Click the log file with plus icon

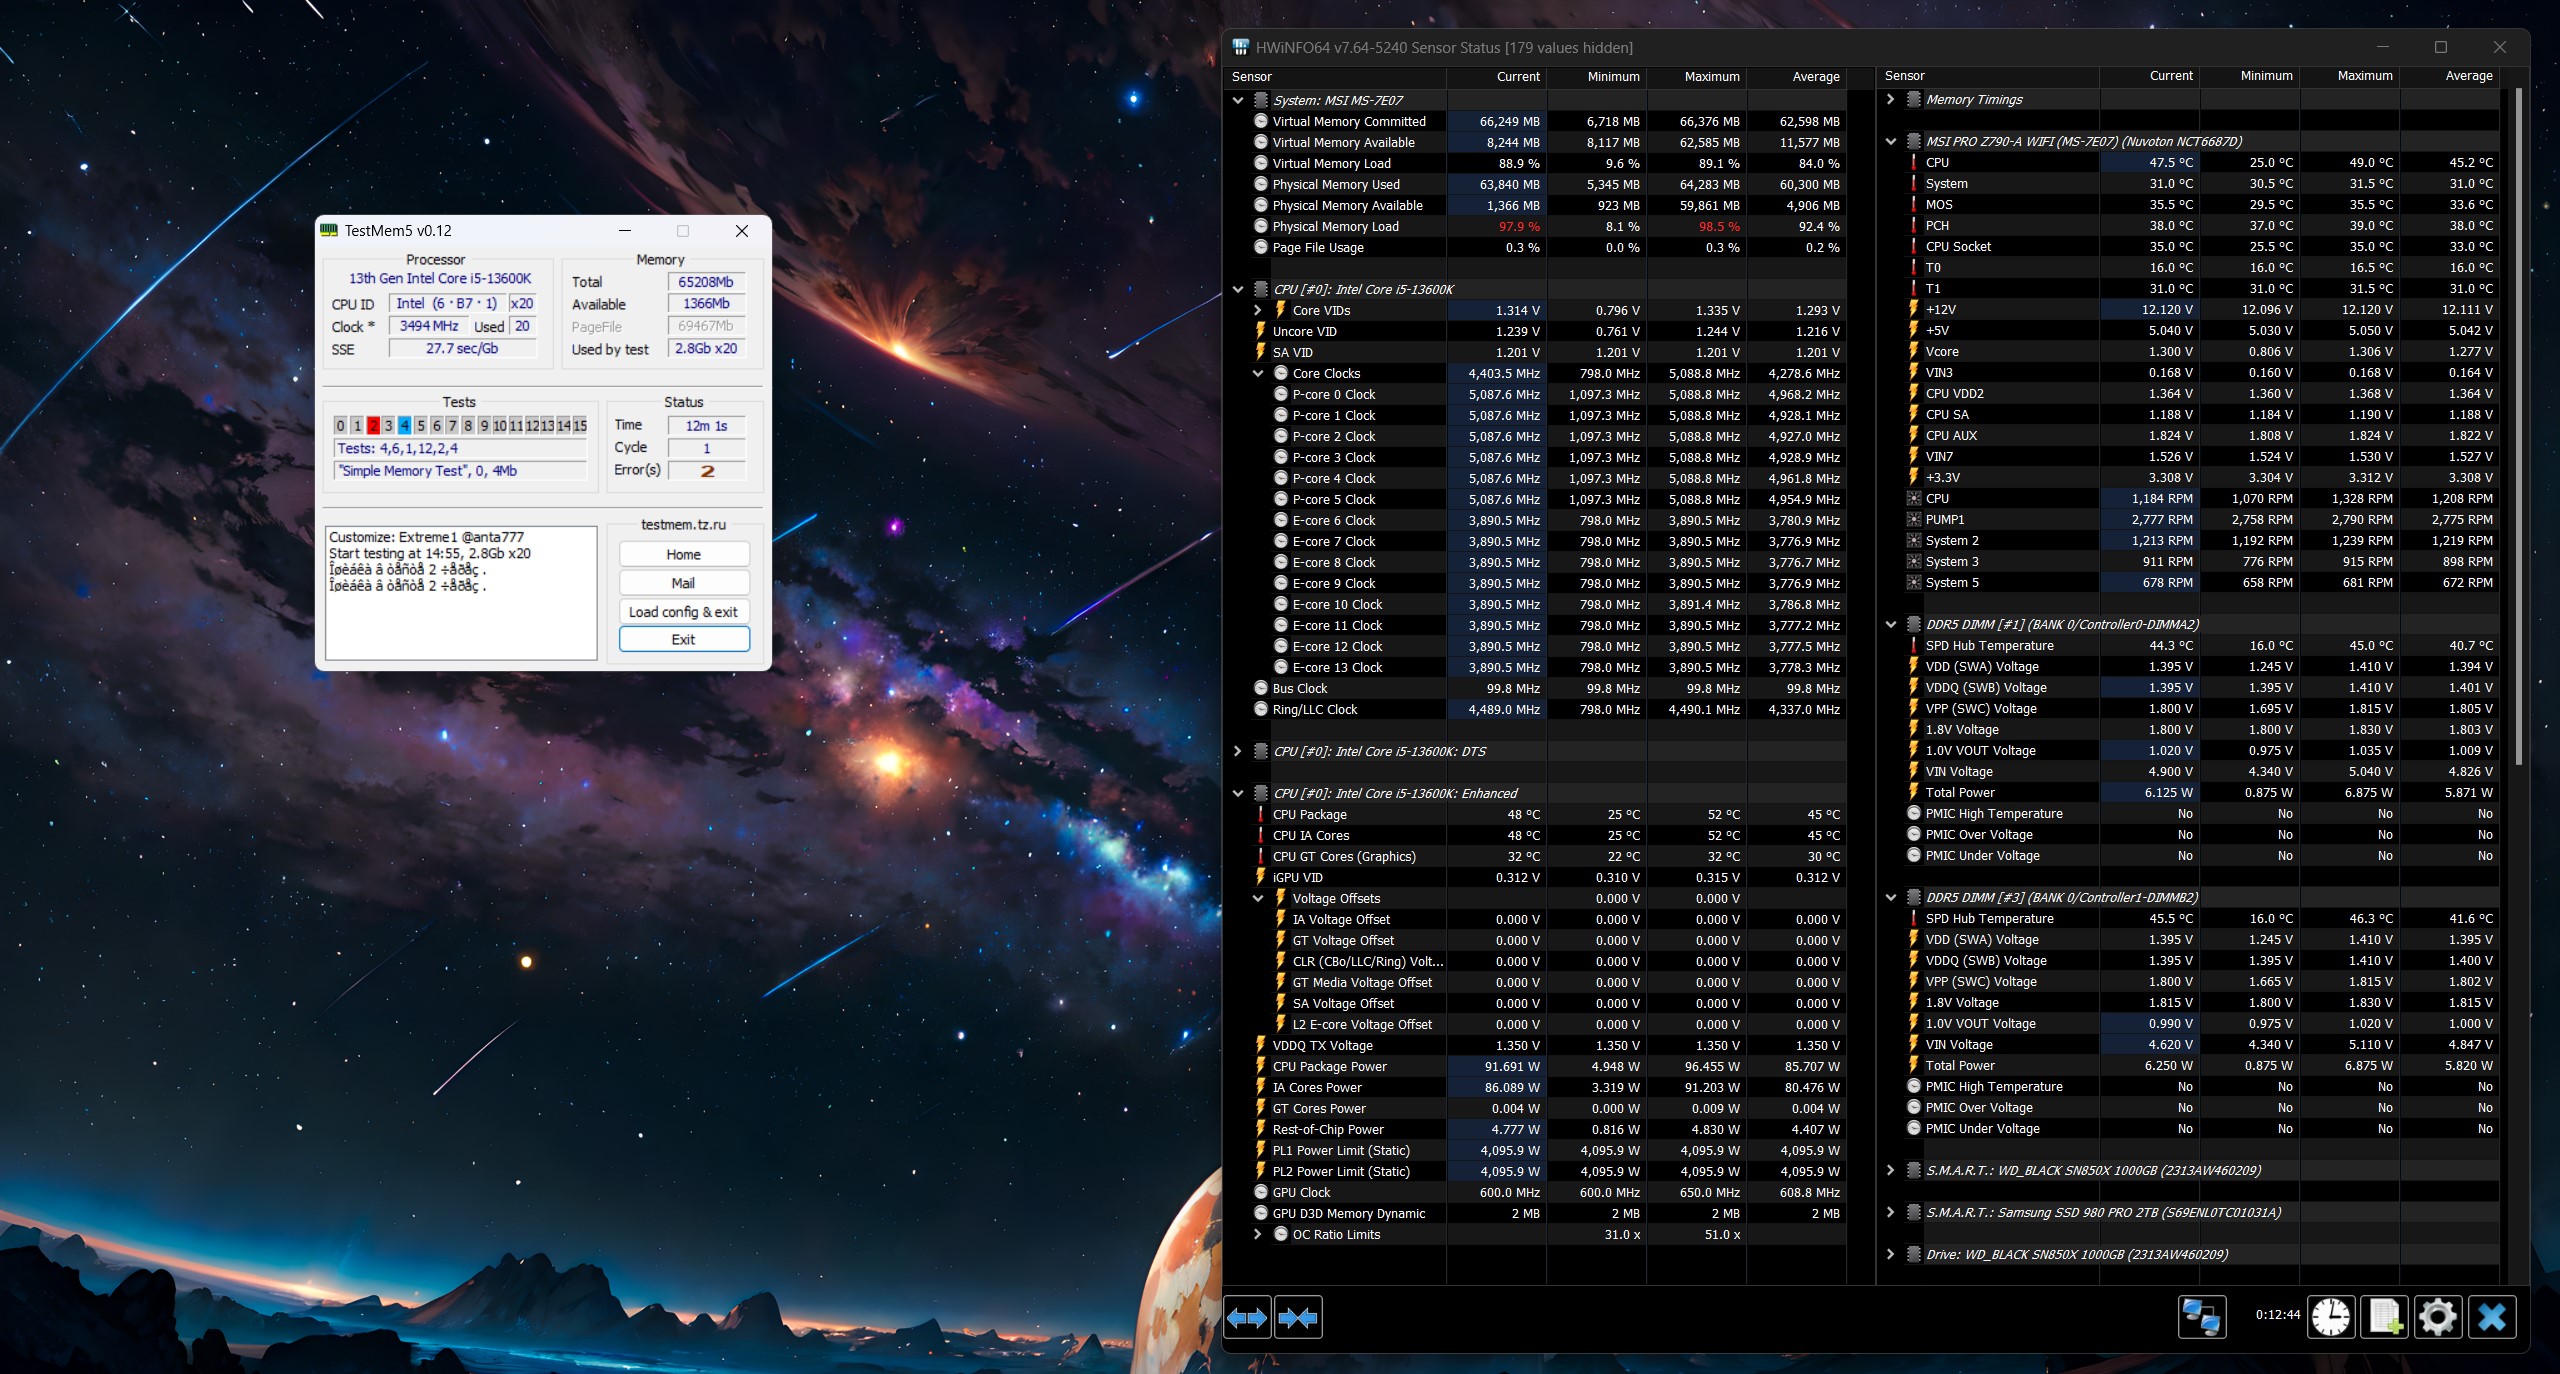[2385, 1317]
